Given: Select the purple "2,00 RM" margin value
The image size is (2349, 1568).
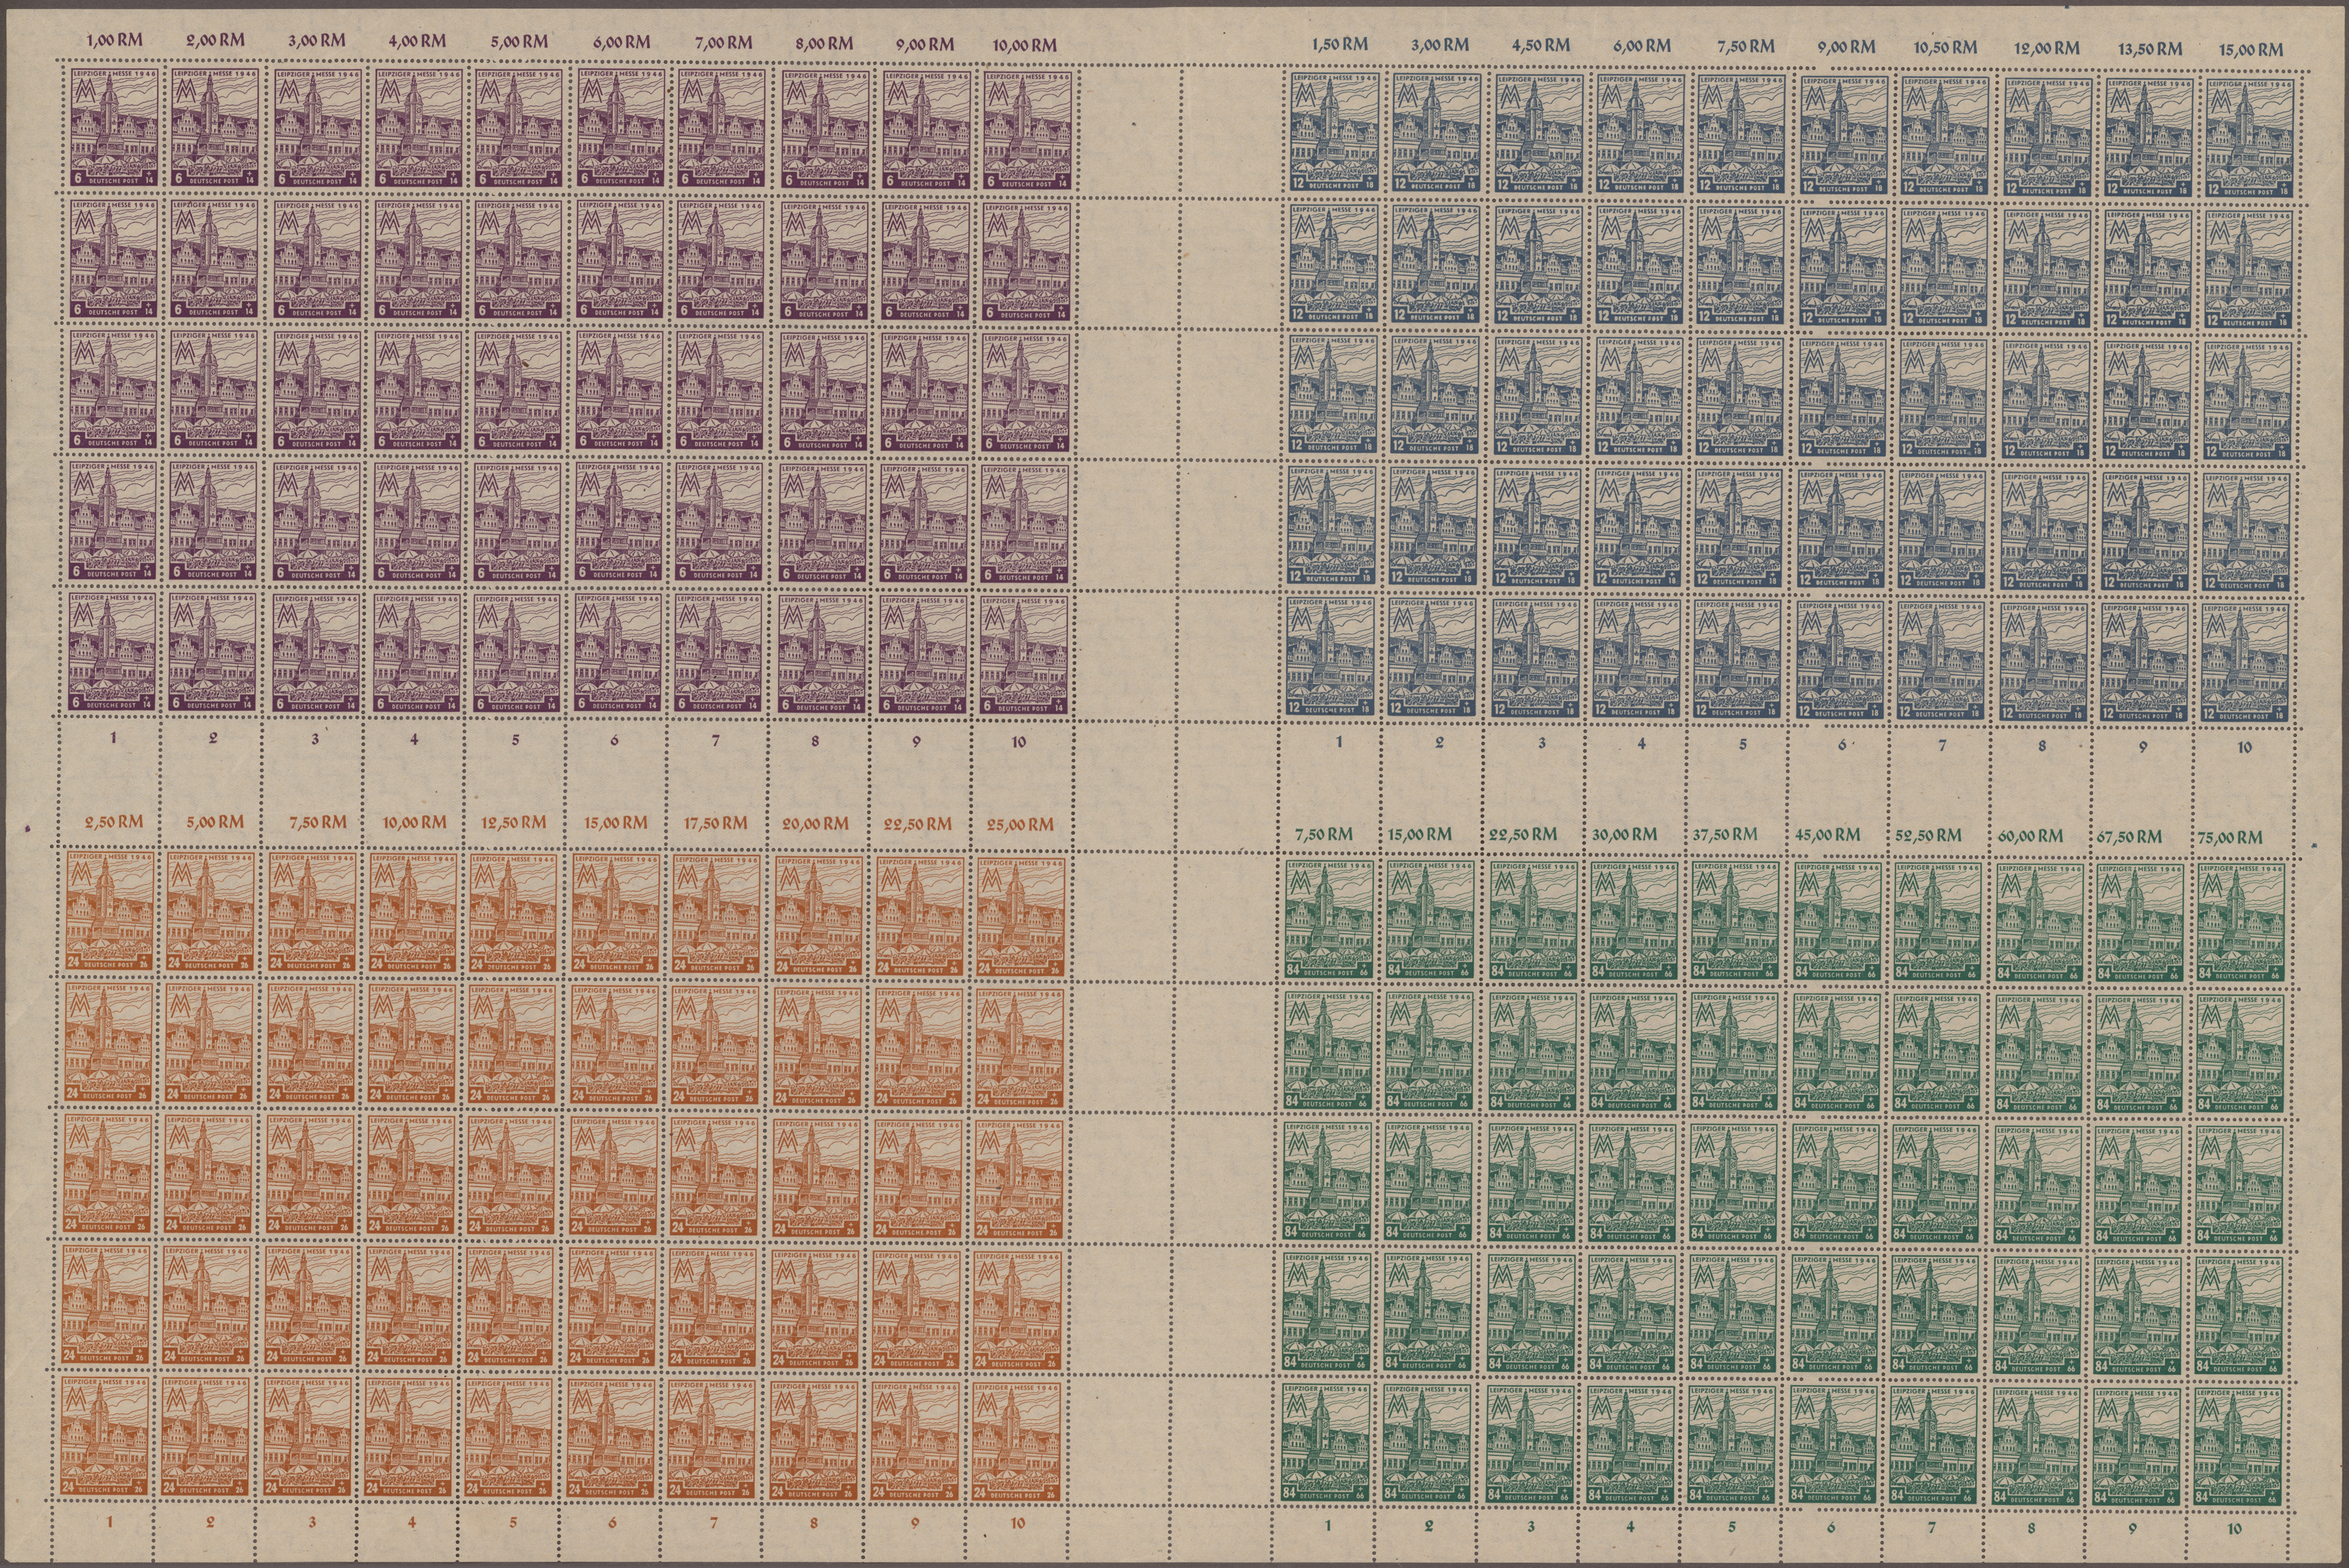Looking at the screenshot, I should click(216, 41).
